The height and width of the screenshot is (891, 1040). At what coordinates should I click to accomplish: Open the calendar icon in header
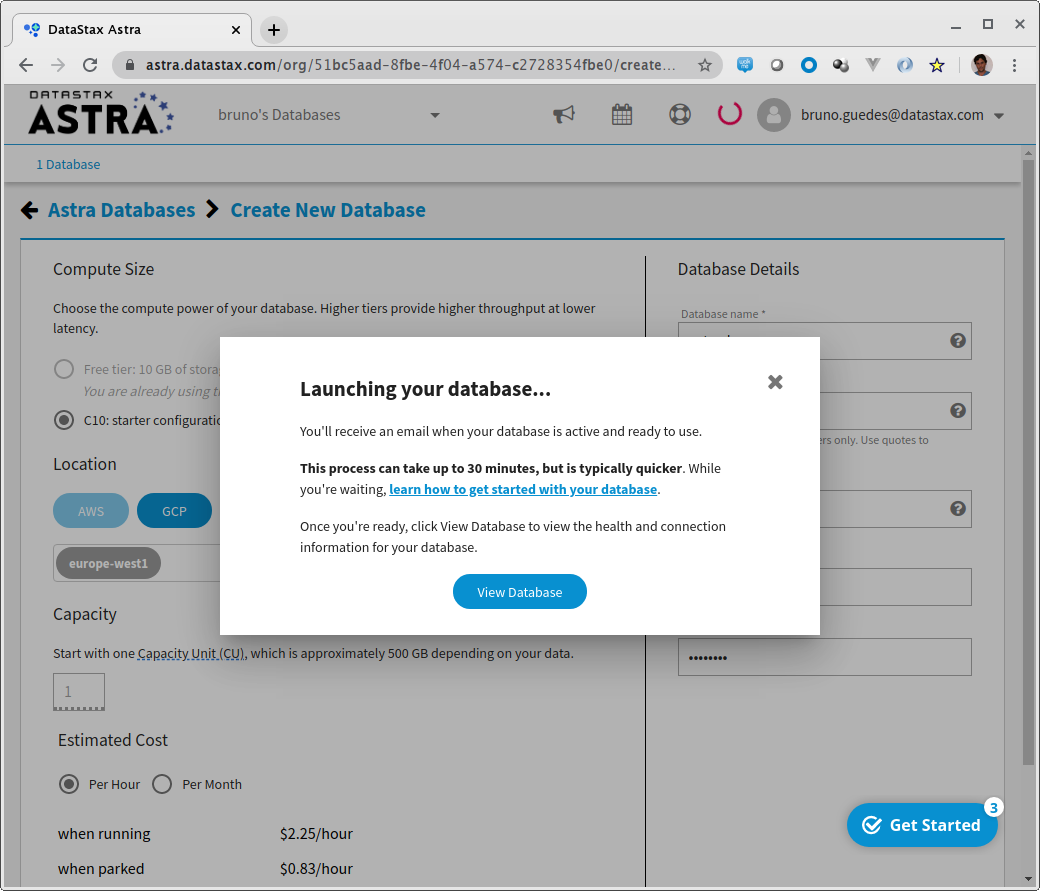(621, 114)
